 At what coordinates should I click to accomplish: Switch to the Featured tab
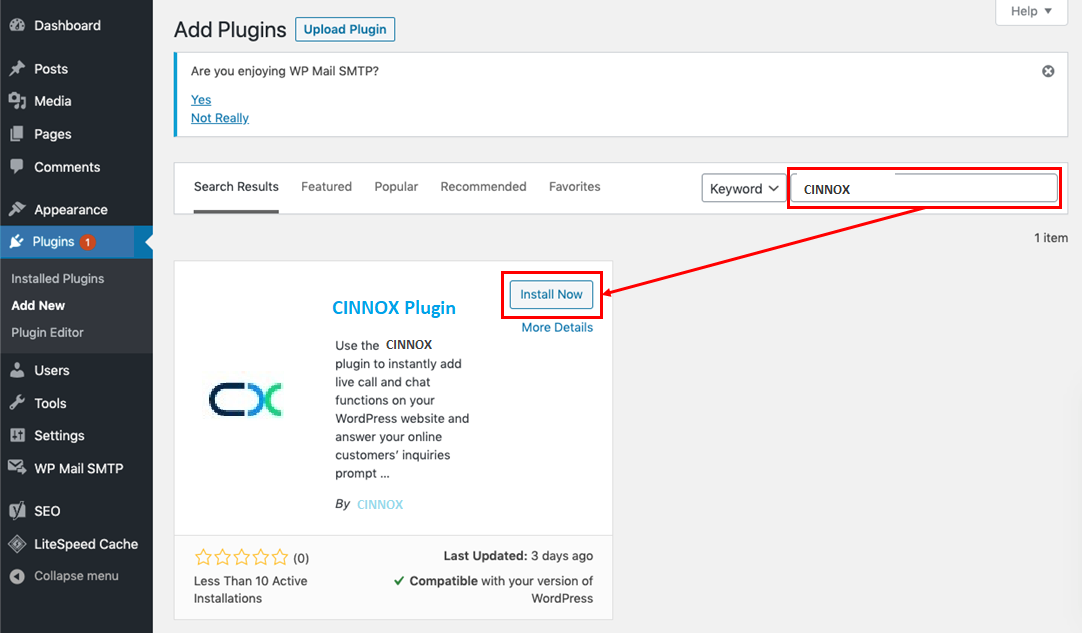[326, 186]
